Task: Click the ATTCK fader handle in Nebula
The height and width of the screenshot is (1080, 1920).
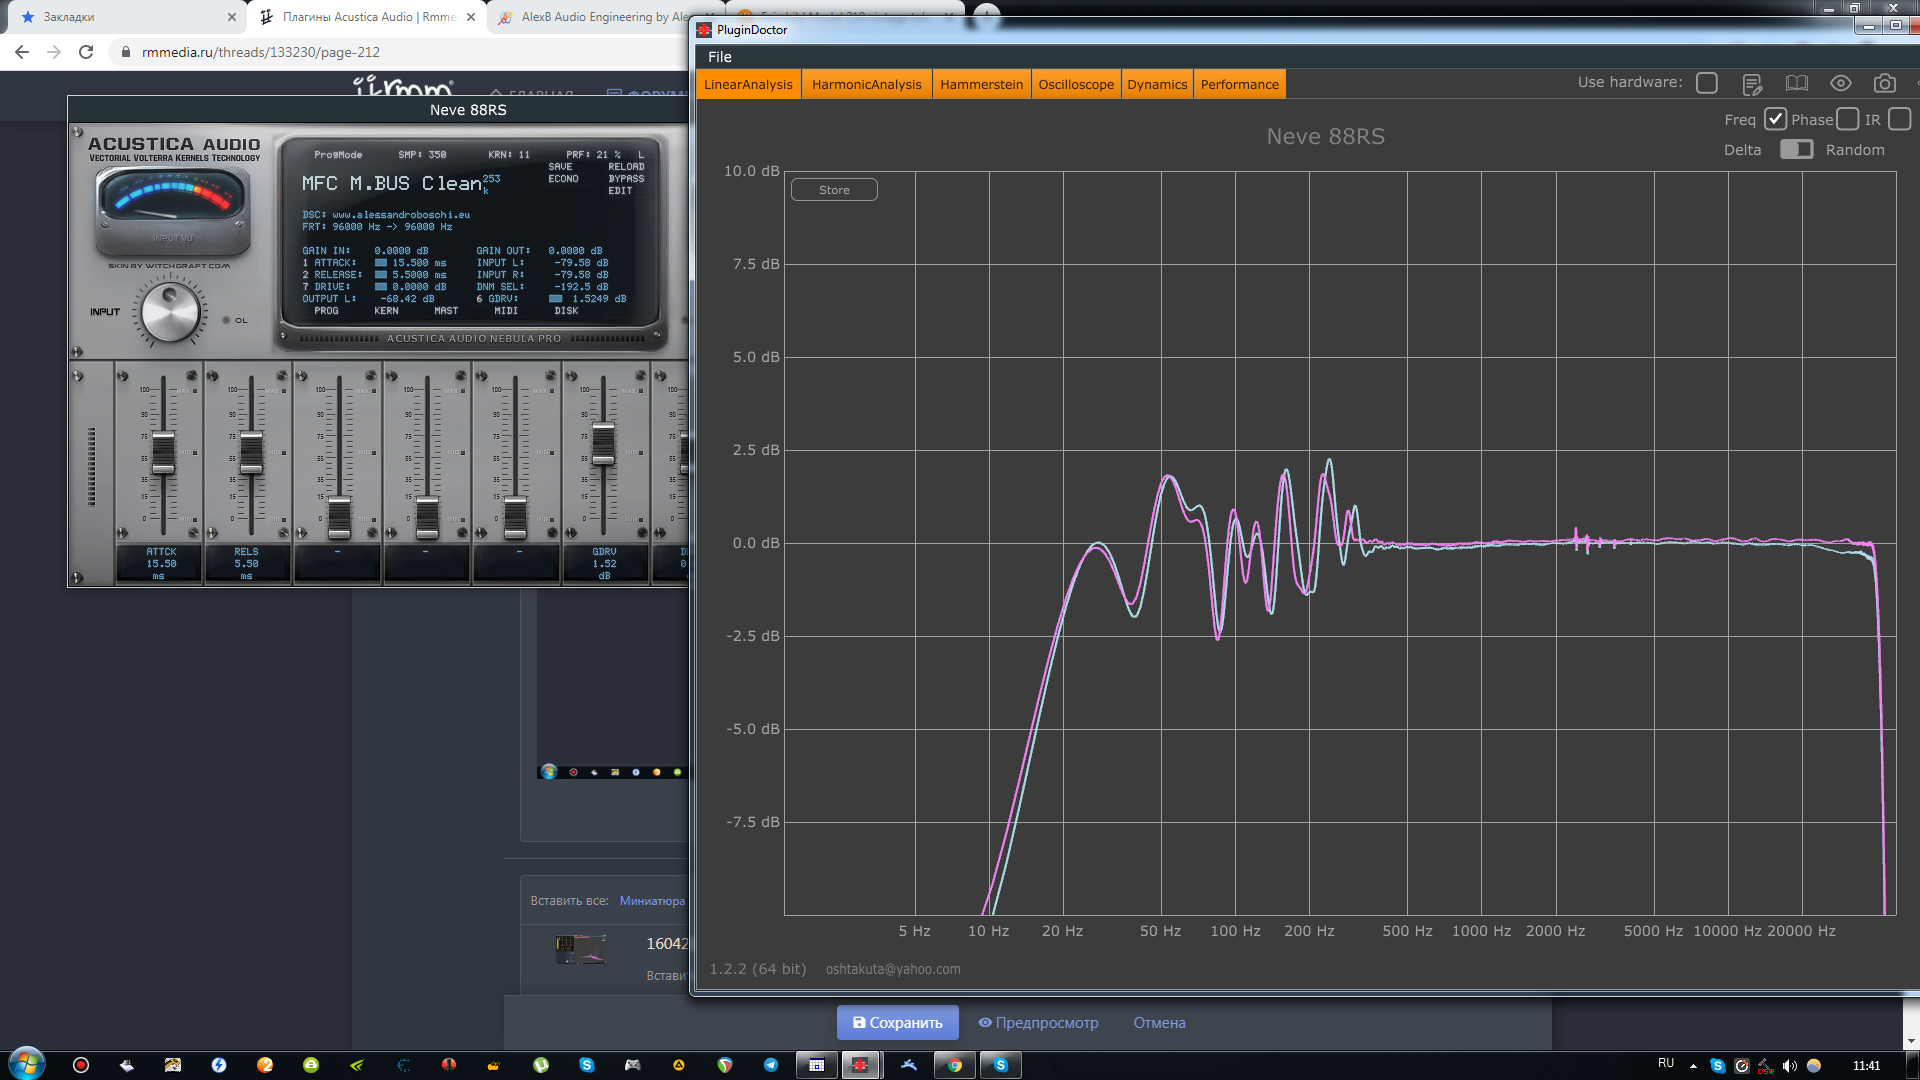Action: (163, 453)
